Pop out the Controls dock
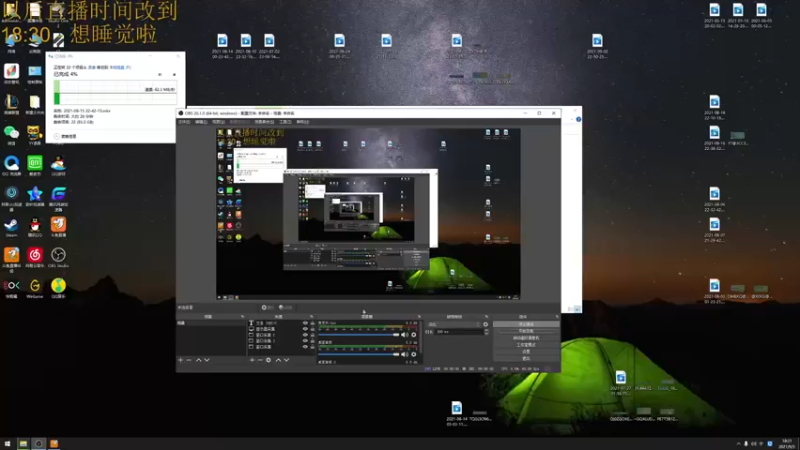 557,317
